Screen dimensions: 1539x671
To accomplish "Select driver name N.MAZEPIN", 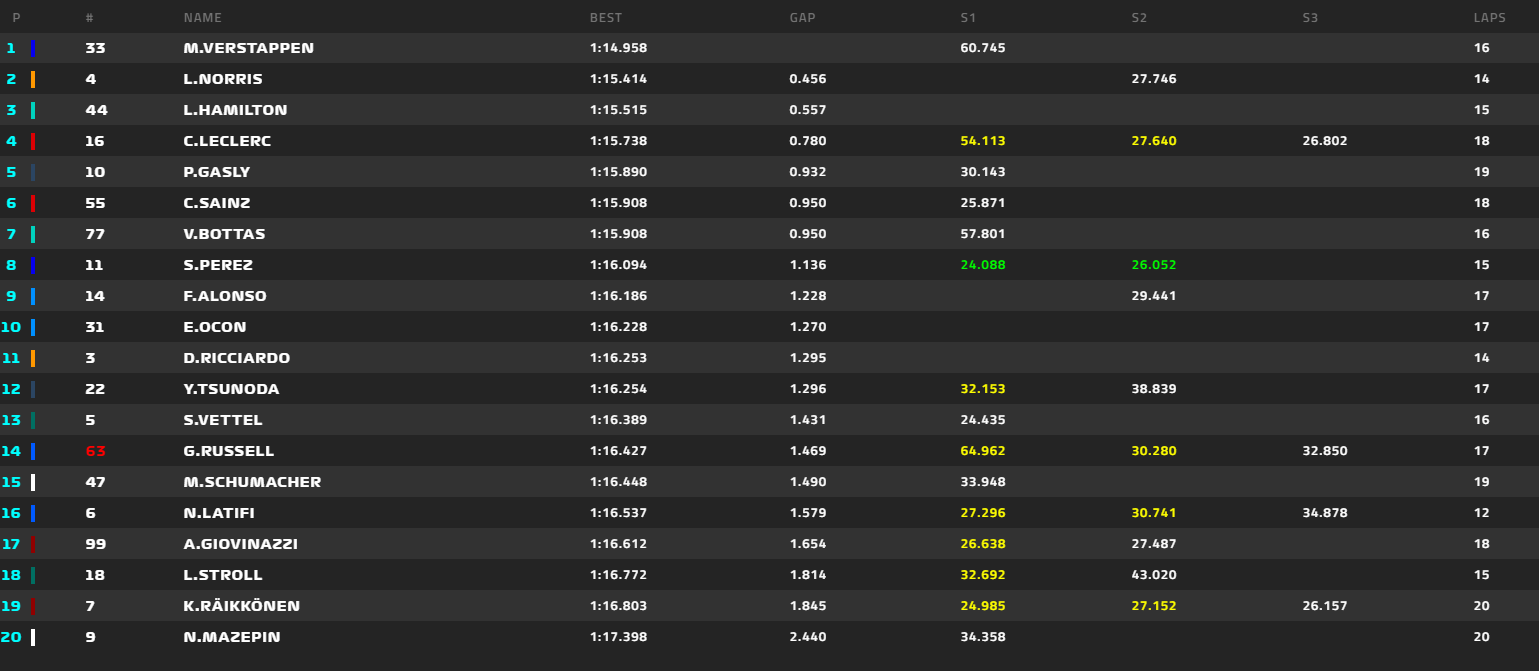I will coord(230,637).
